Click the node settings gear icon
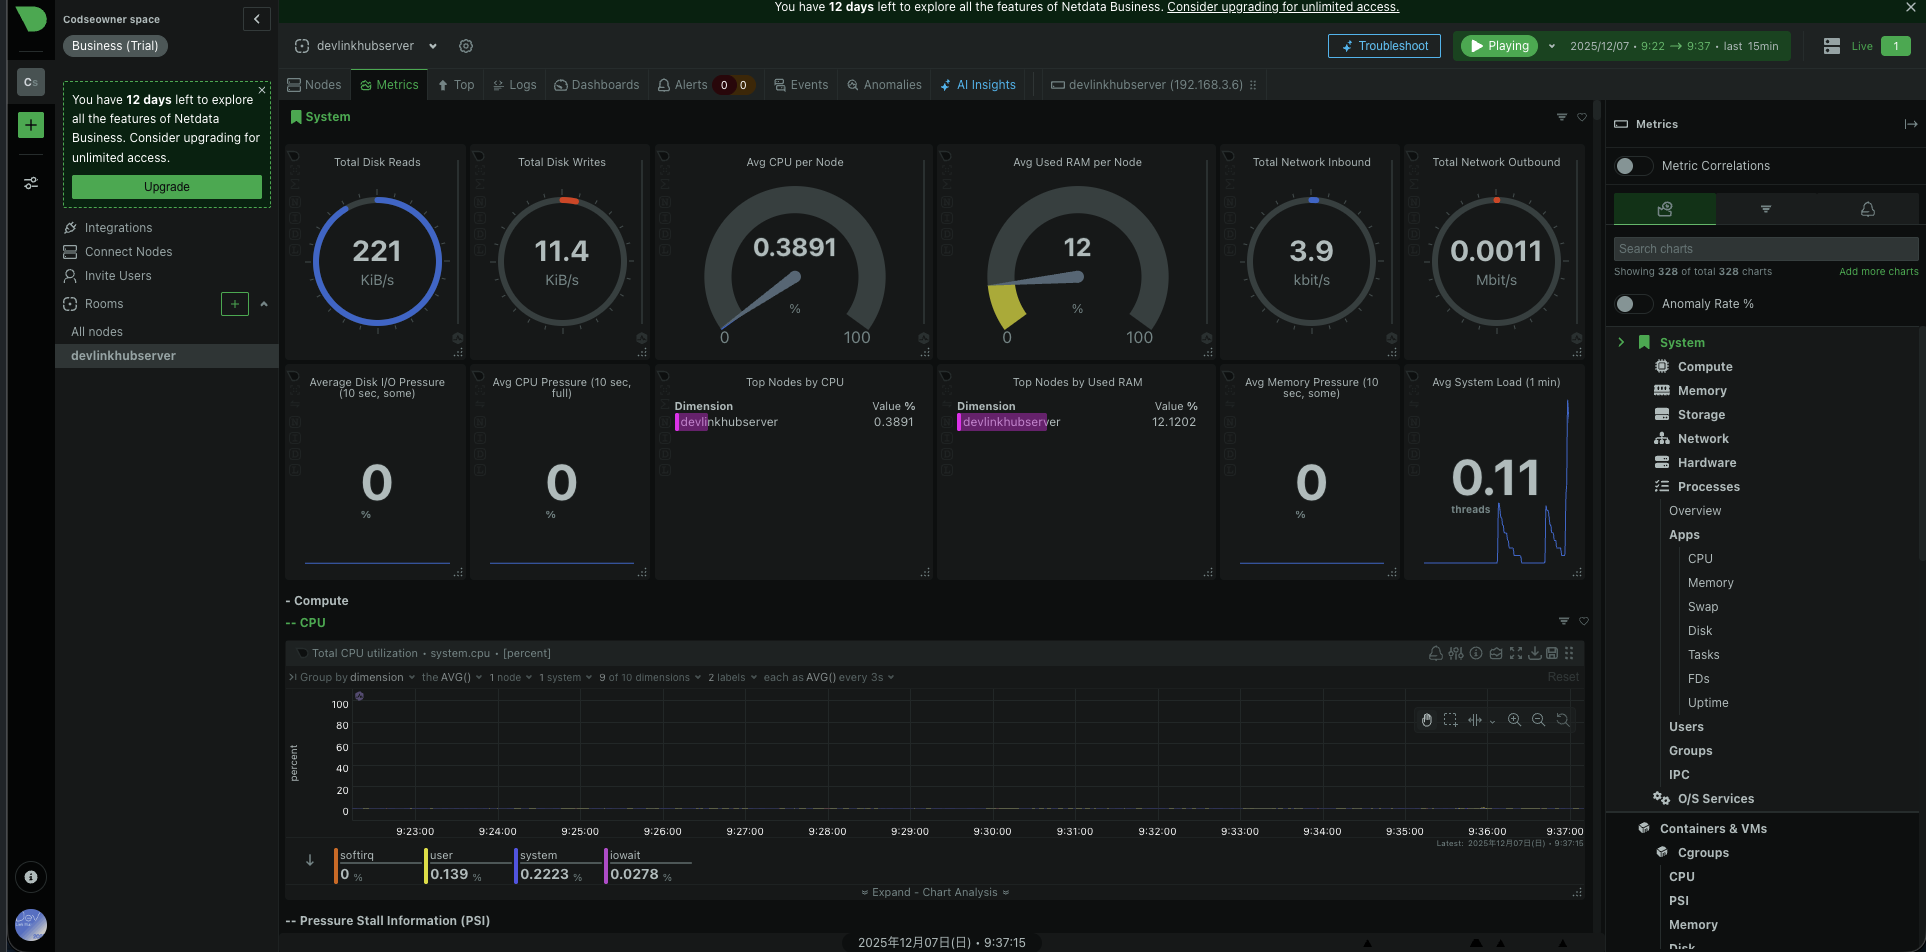Image resolution: width=1926 pixels, height=952 pixels. pyautogui.click(x=466, y=46)
